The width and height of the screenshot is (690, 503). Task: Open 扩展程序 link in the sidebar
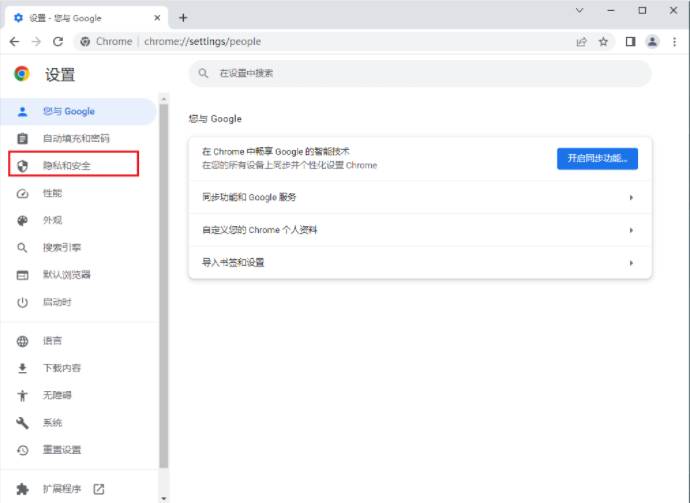(78, 489)
